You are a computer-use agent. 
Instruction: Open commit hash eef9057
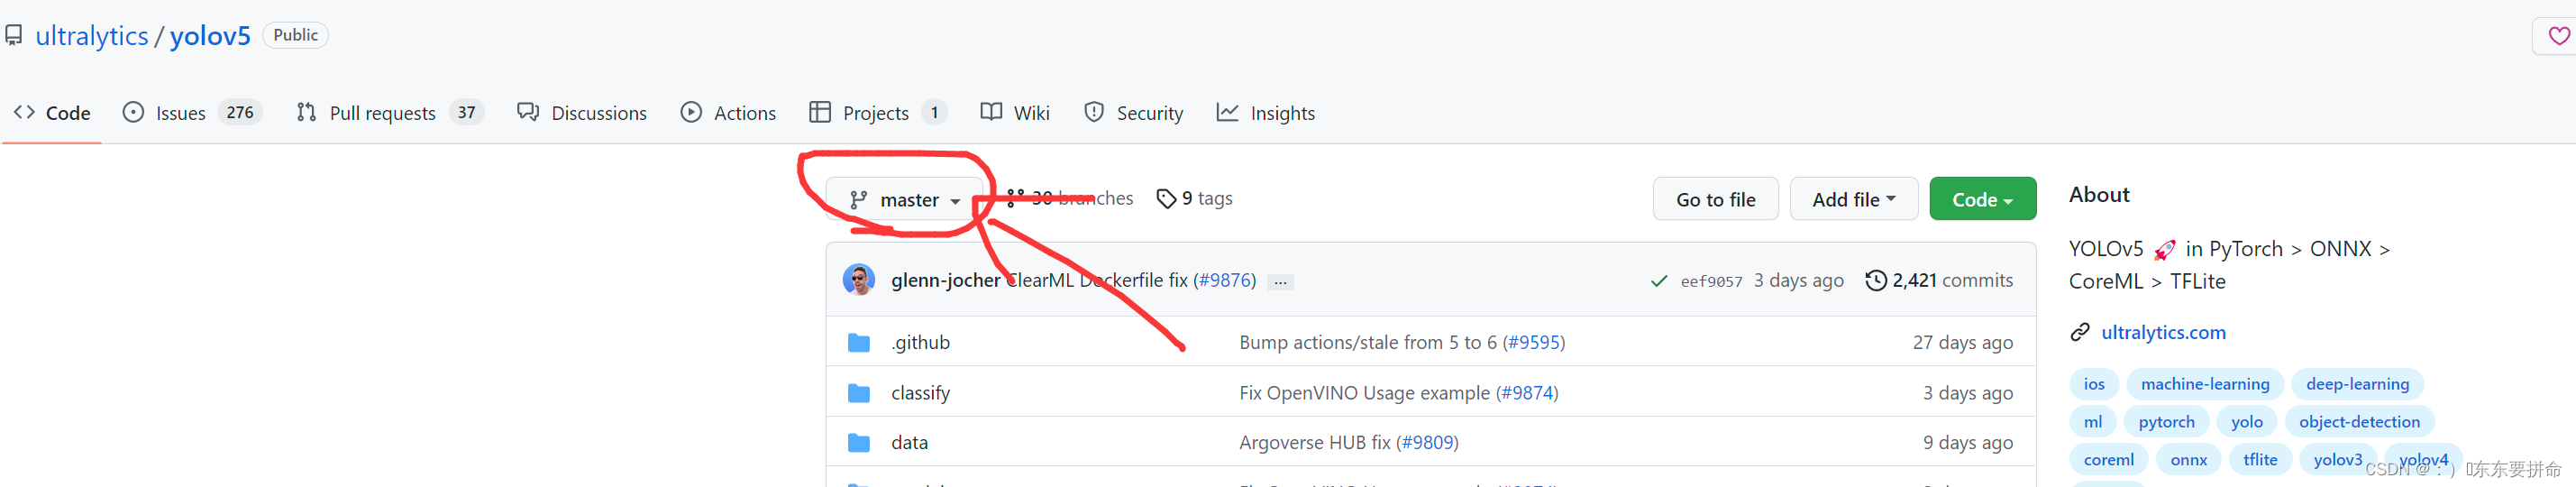coord(1711,282)
